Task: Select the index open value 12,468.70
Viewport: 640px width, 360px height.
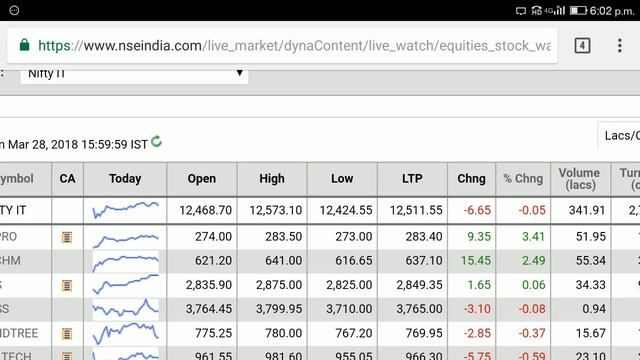Action: [x=205, y=210]
